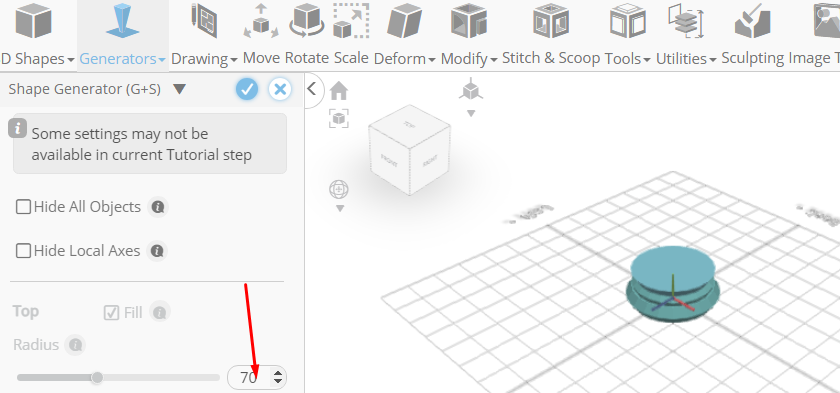This screenshot has width=840, height=393.
Task: Activate the Scale tool icon
Action: pyautogui.click(x=351, y=21)
